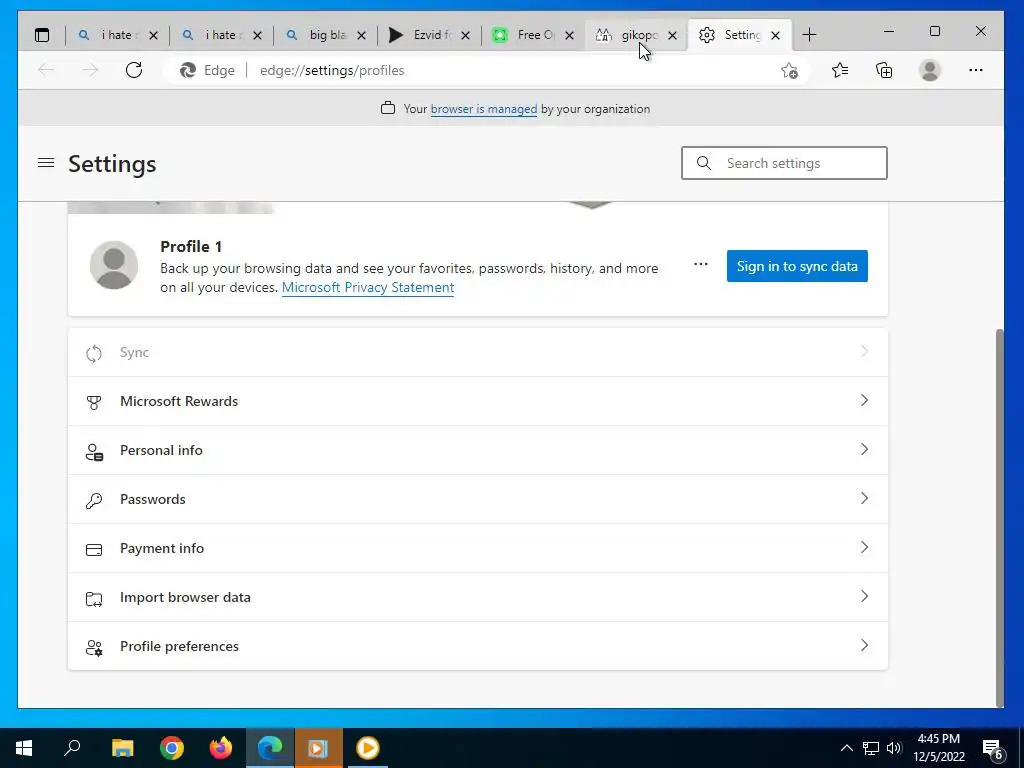Image resolution: width=1024 pixels, height=768 pixels.
Task: Open a new tab with plus button
Action: click(x=809, y=35)
